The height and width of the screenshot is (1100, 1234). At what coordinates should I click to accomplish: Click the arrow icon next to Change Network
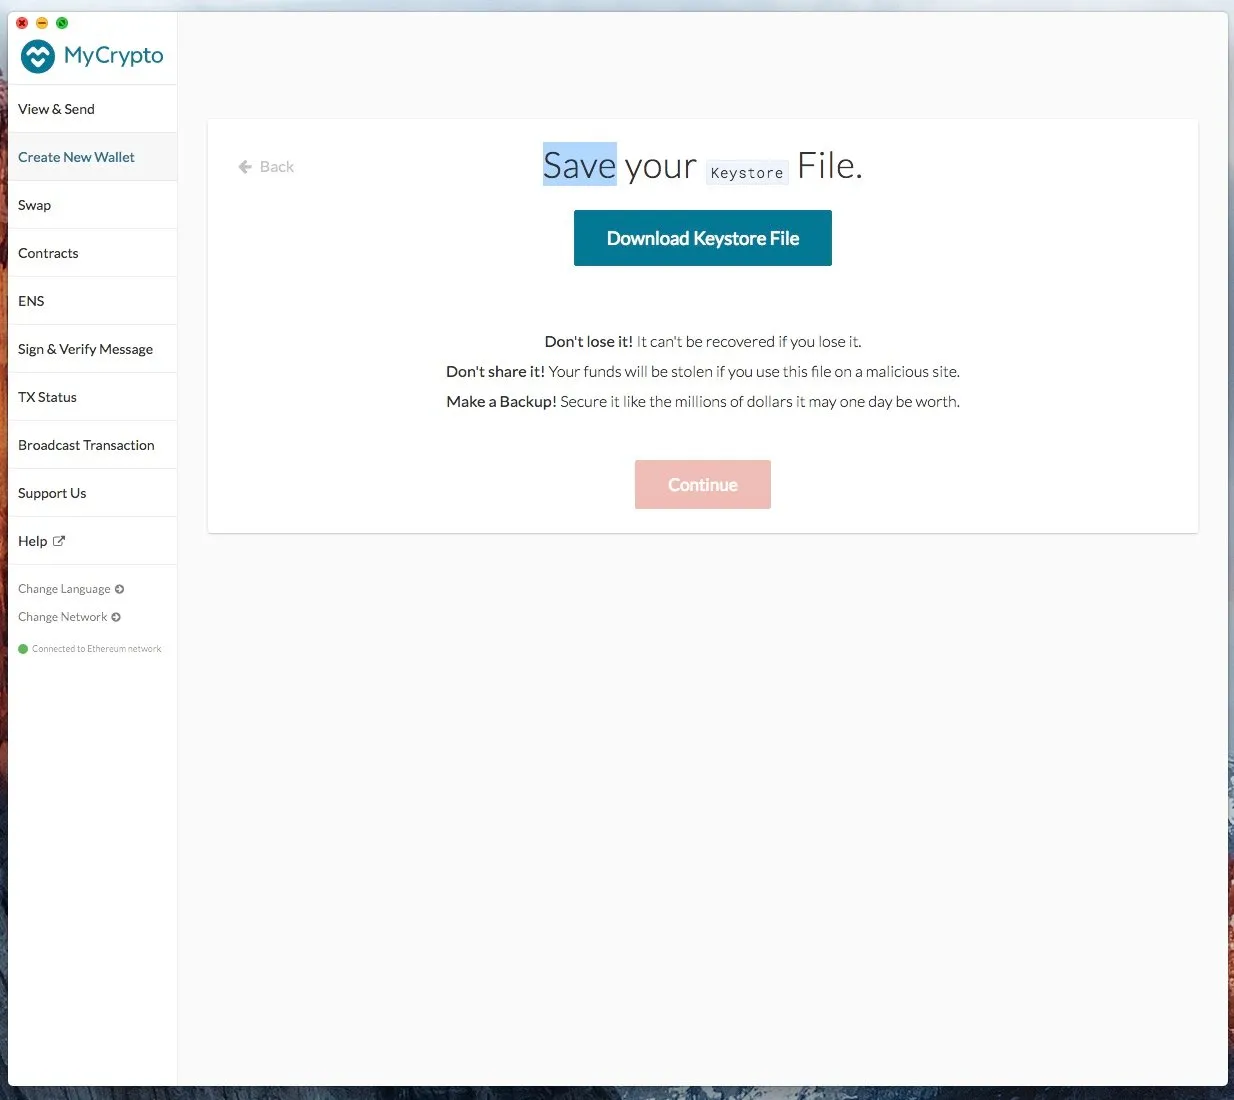coord(116,617)
